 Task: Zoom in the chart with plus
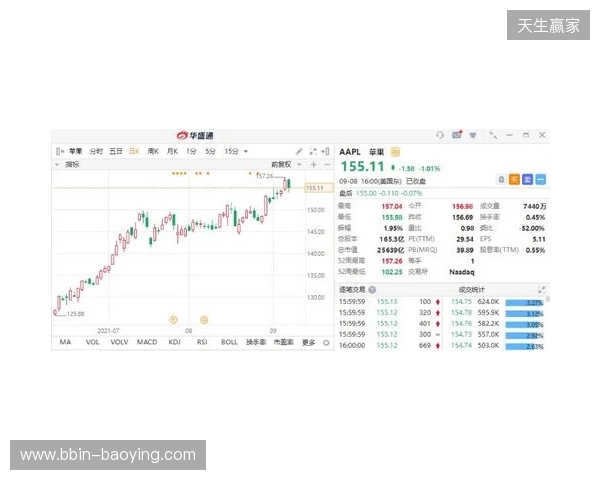point(314,165)
